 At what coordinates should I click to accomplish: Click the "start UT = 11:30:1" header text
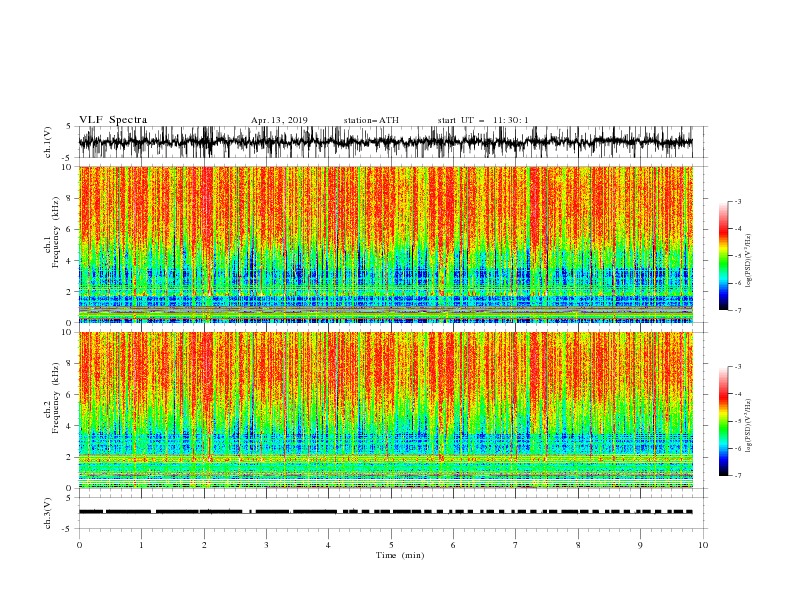(483, 120)
